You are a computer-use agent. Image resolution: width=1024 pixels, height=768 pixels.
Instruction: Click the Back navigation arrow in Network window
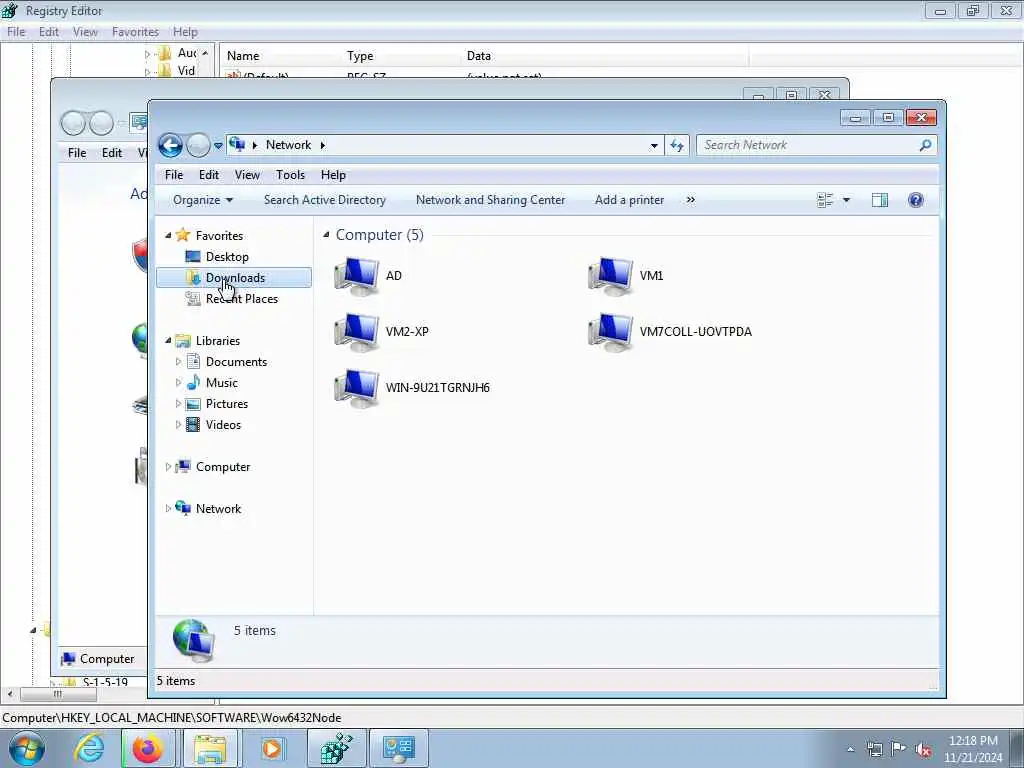(x=170, y=145)
